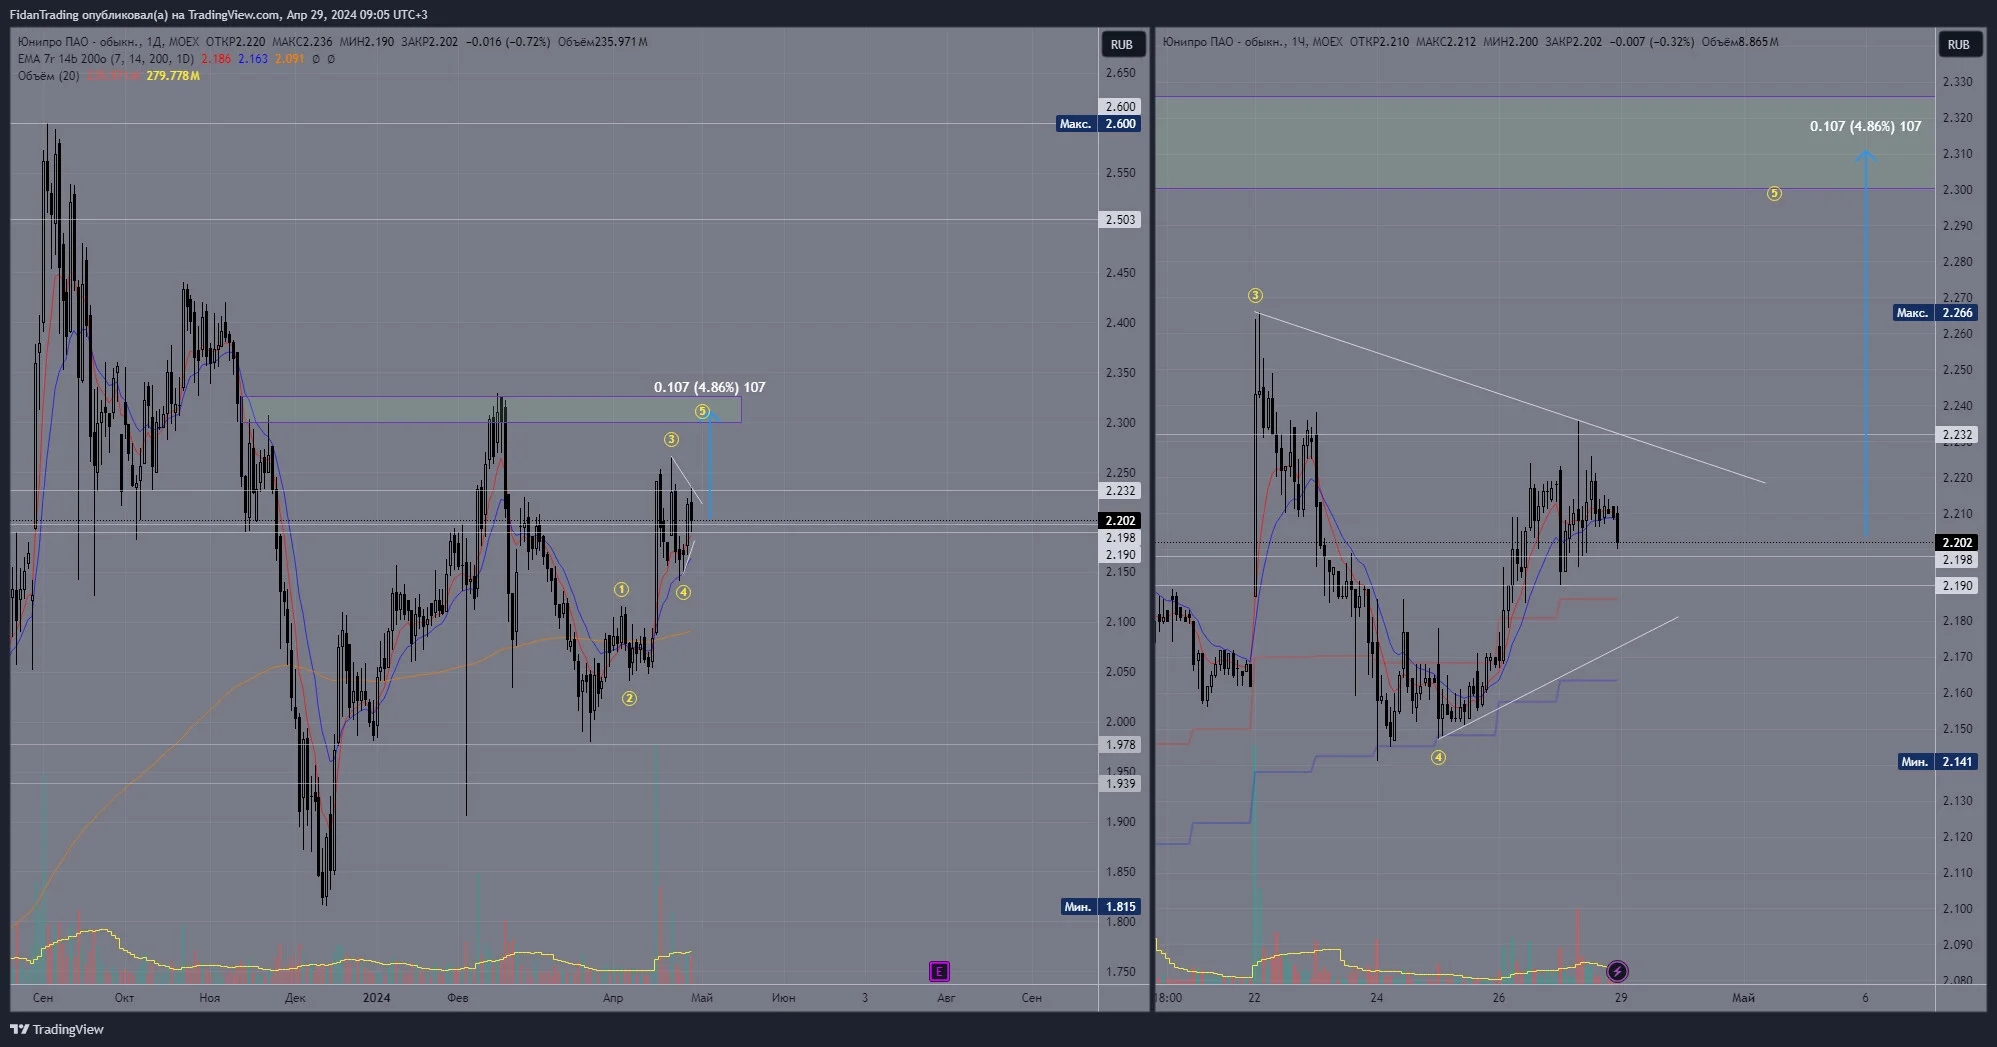Select wave marker 2 on the daily chart
Image resolution: width=1997 pixels, height=1047 pixels.
click(x=629, y=698)
